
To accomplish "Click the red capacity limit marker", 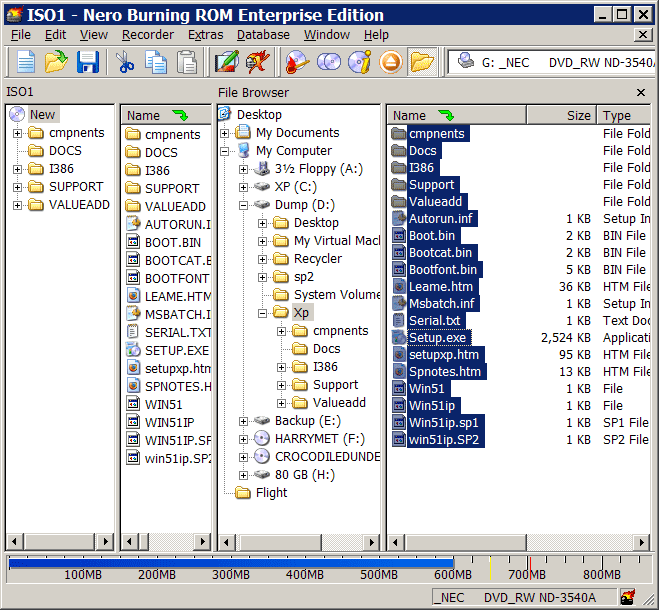I will tap(530, 568).
